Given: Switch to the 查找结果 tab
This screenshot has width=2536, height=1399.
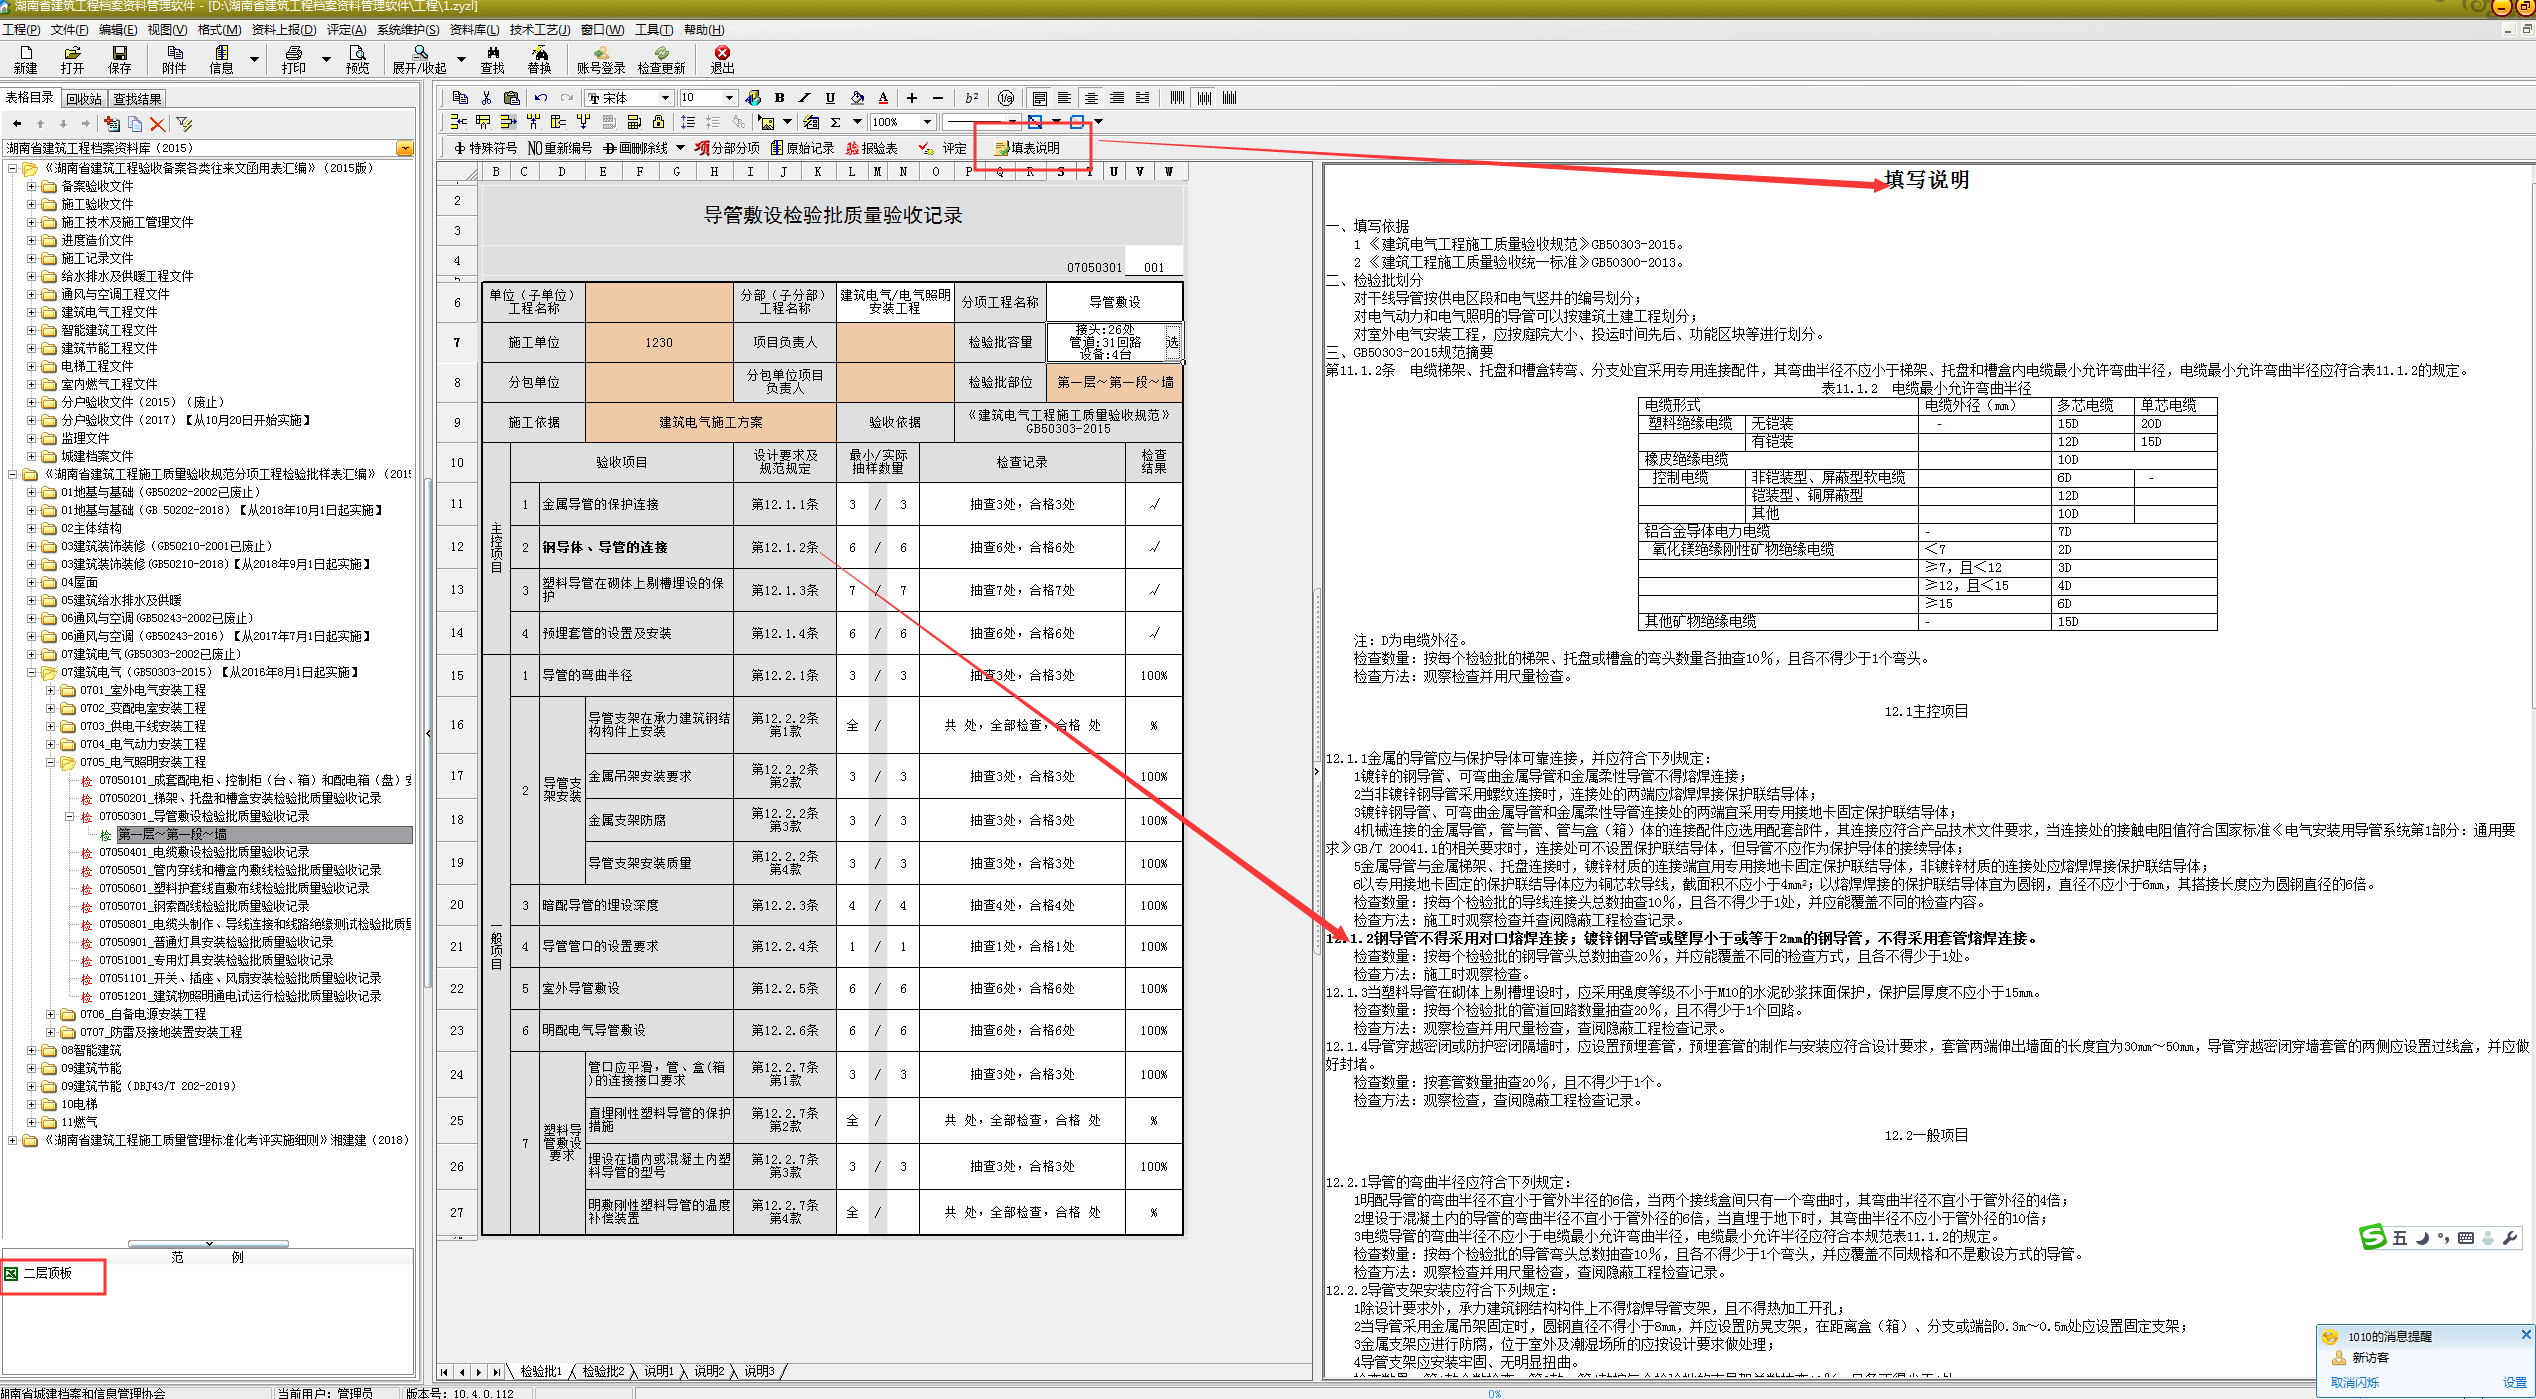Looking at the screenshot, I should [x=137, y=99].
